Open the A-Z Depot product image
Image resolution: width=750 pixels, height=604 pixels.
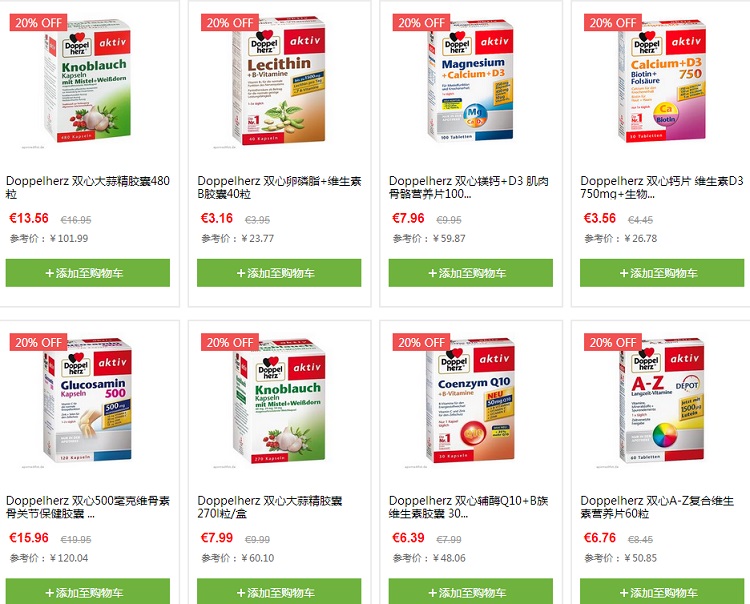pyautogui.click(x=662, y=401)
